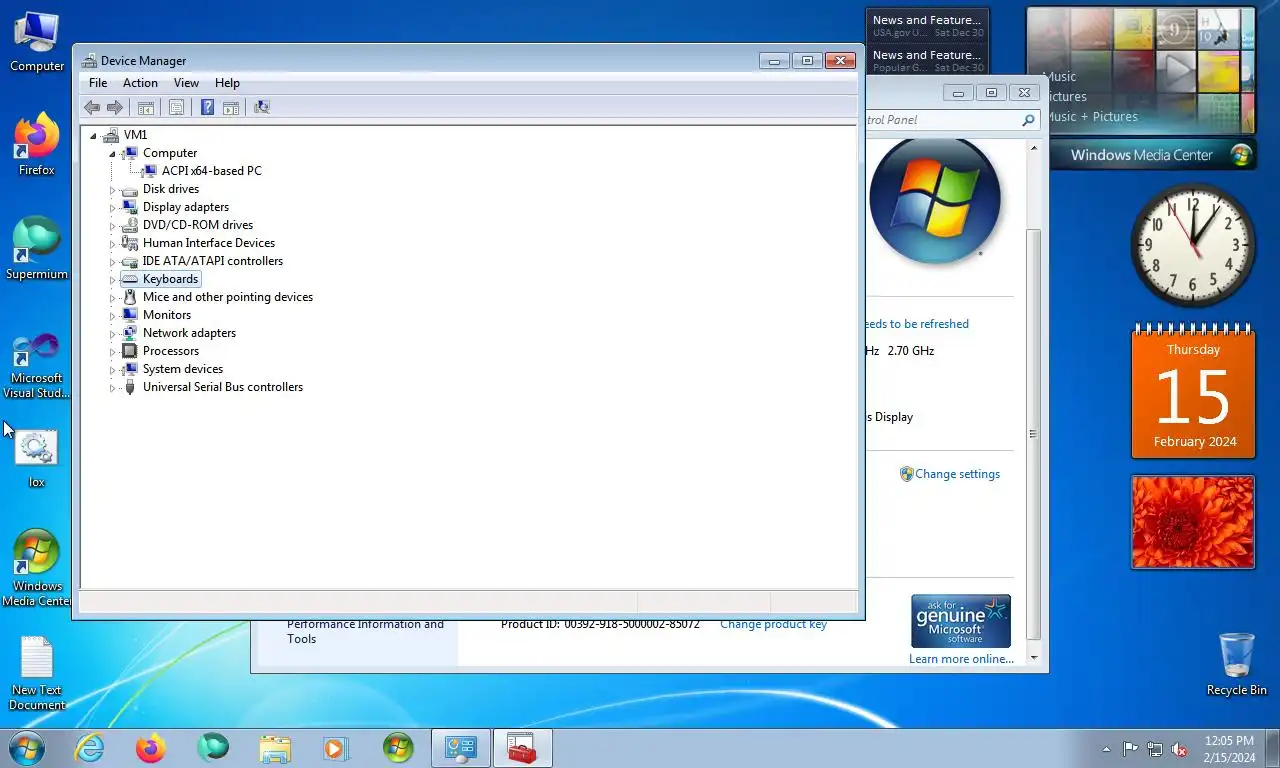Expand the Disk drives category

coord(112,190)
